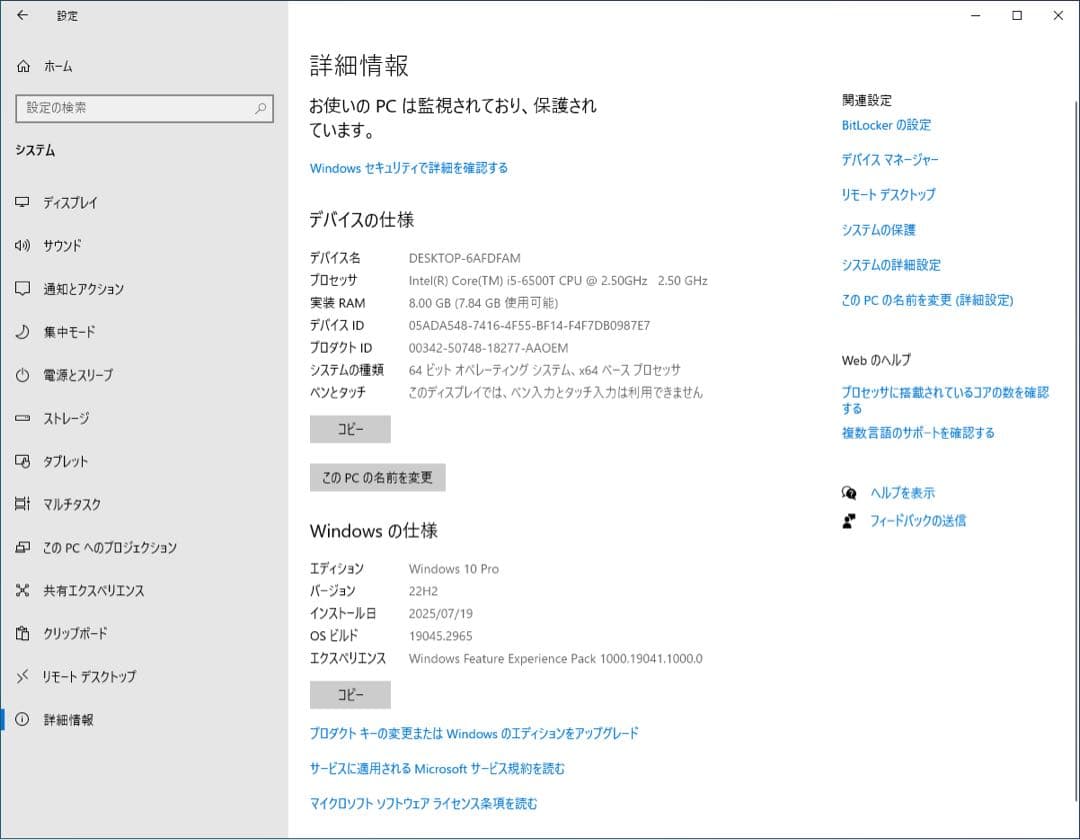Click フィードバックの送信
This screenshot has height=840, width=1080.
[916, 520]
